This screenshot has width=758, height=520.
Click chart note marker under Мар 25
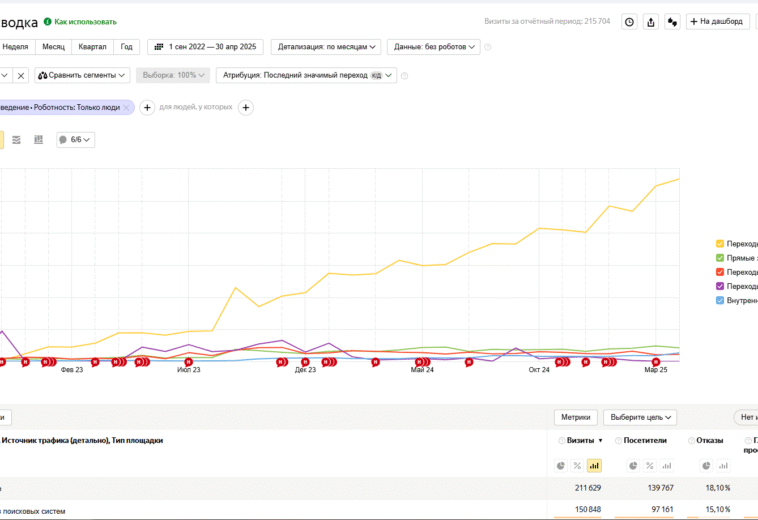[656, 362]
